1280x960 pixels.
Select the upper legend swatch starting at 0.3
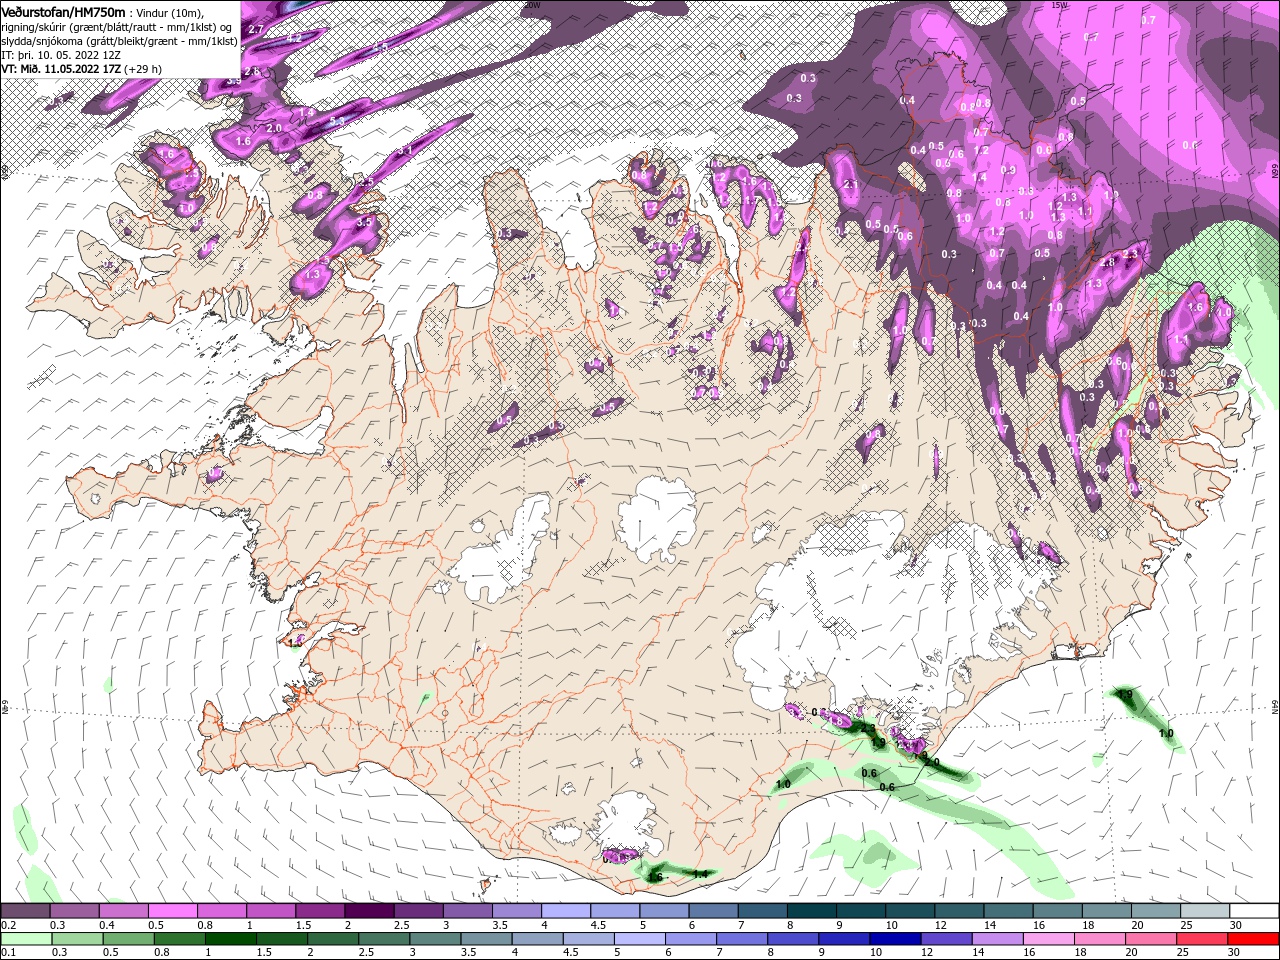point(74,911)
